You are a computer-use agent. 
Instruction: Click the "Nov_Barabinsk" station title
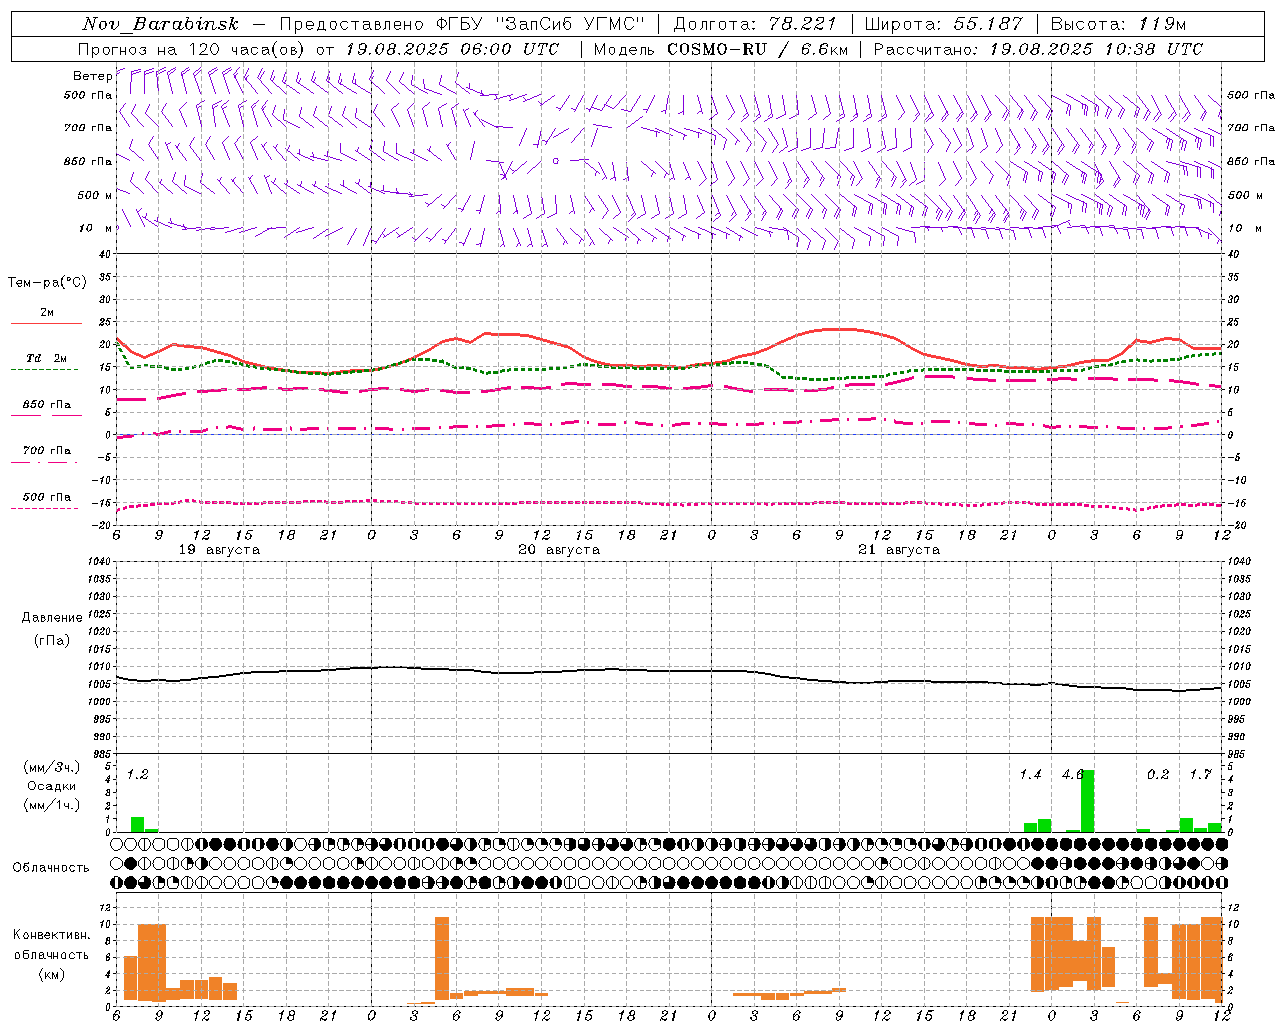coord(161,24)
